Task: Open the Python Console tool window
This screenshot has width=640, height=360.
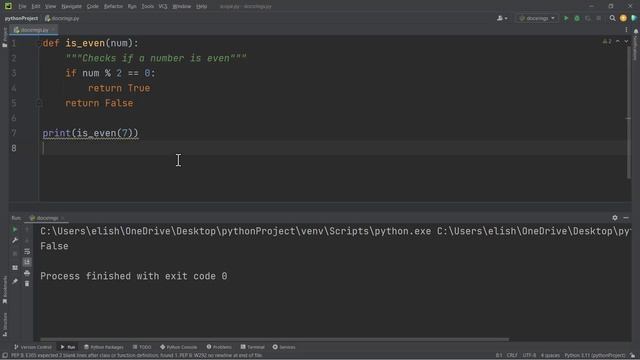Action: coord(178,347)
